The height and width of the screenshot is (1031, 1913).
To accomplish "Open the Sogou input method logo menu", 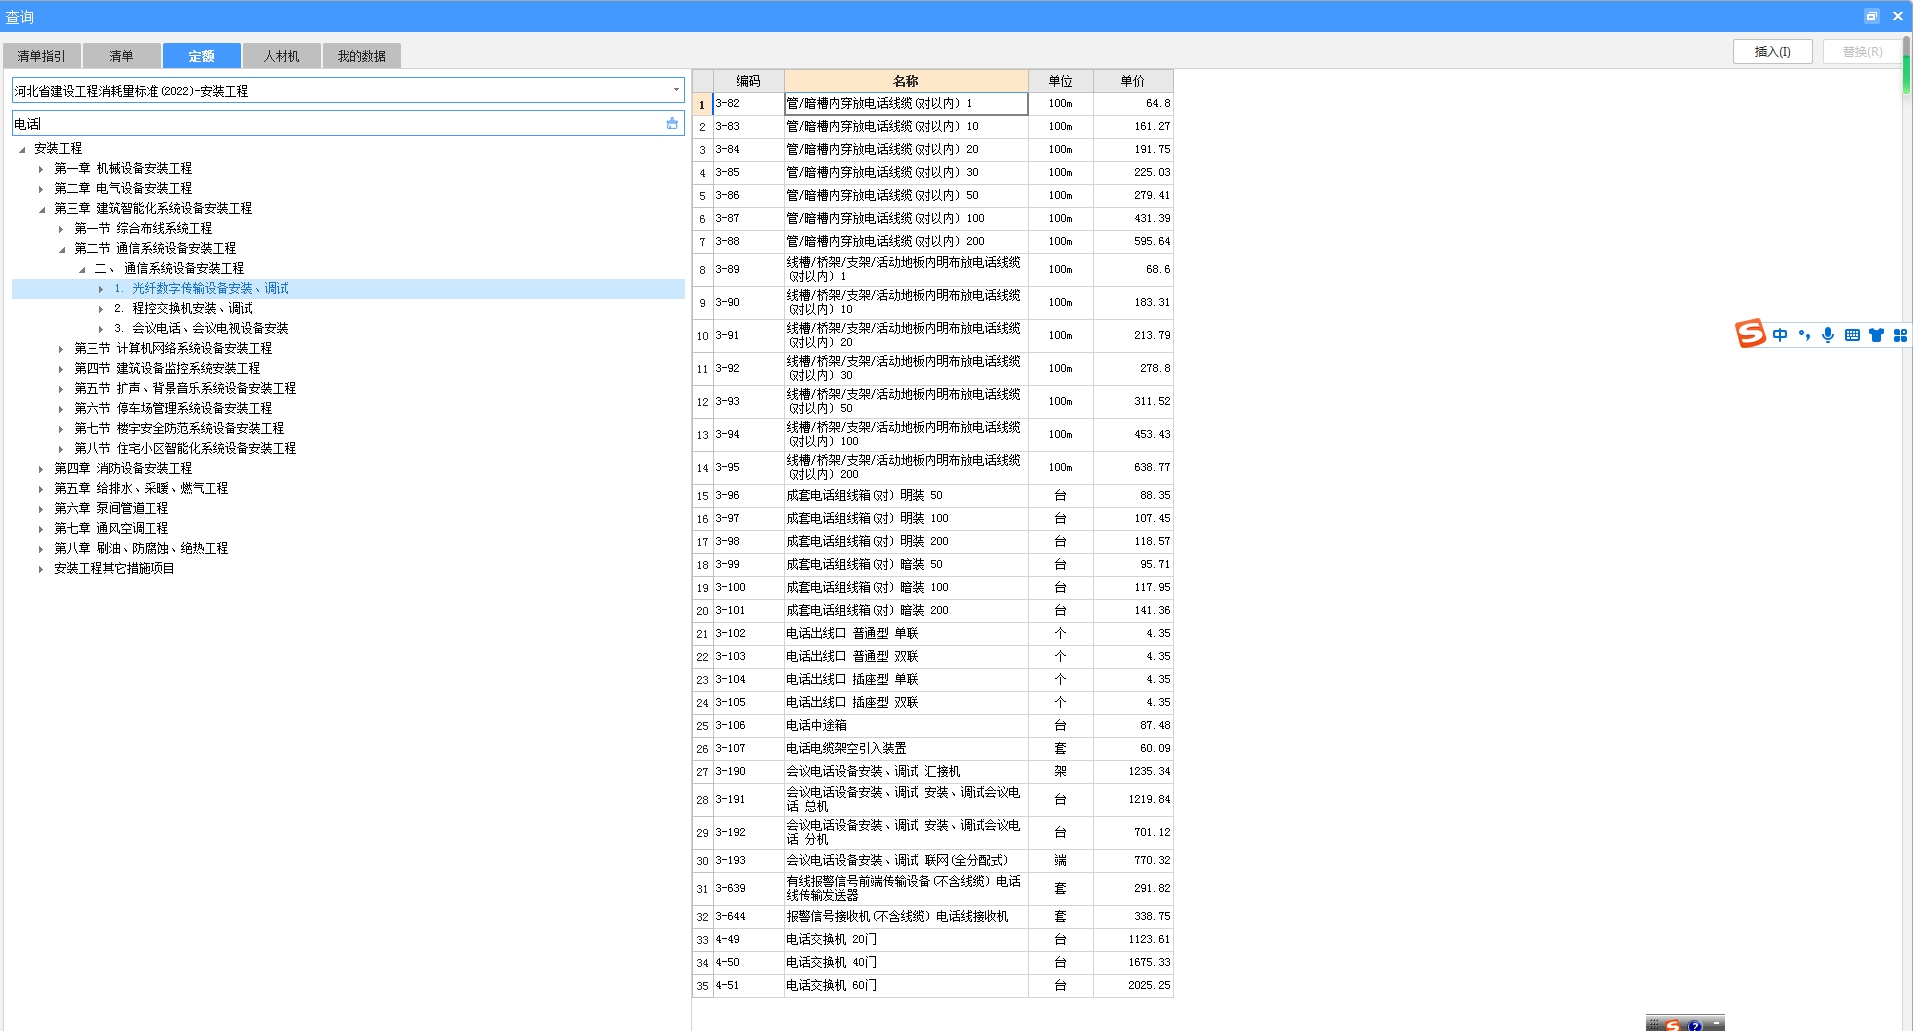I will pos(1750,333).
